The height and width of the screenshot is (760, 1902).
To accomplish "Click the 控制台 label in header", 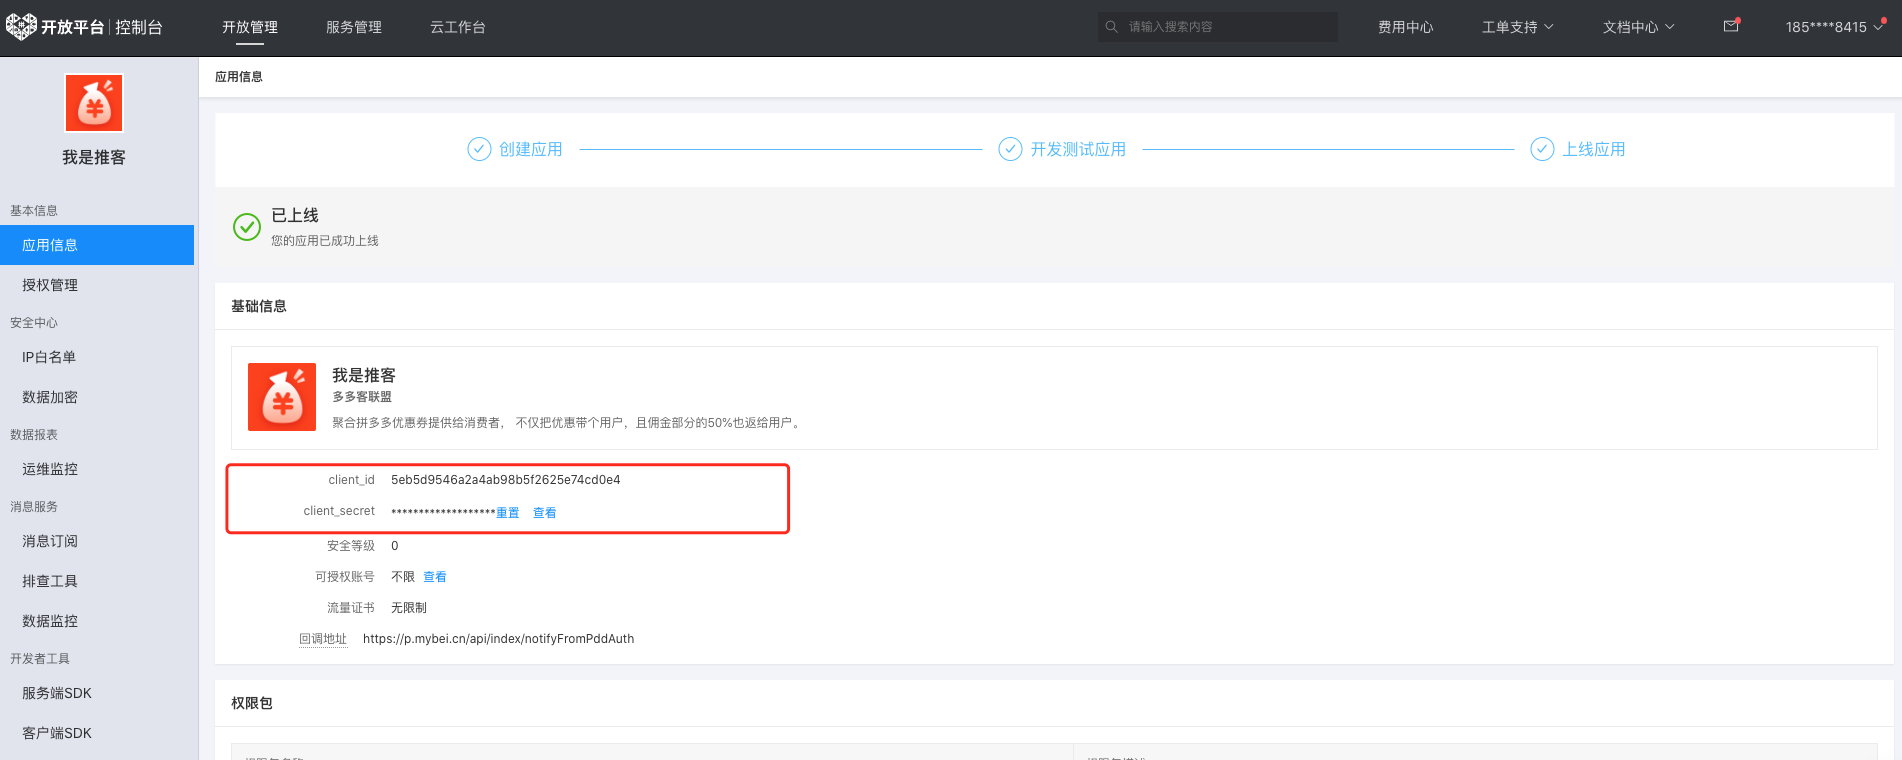I will point(139,27).
